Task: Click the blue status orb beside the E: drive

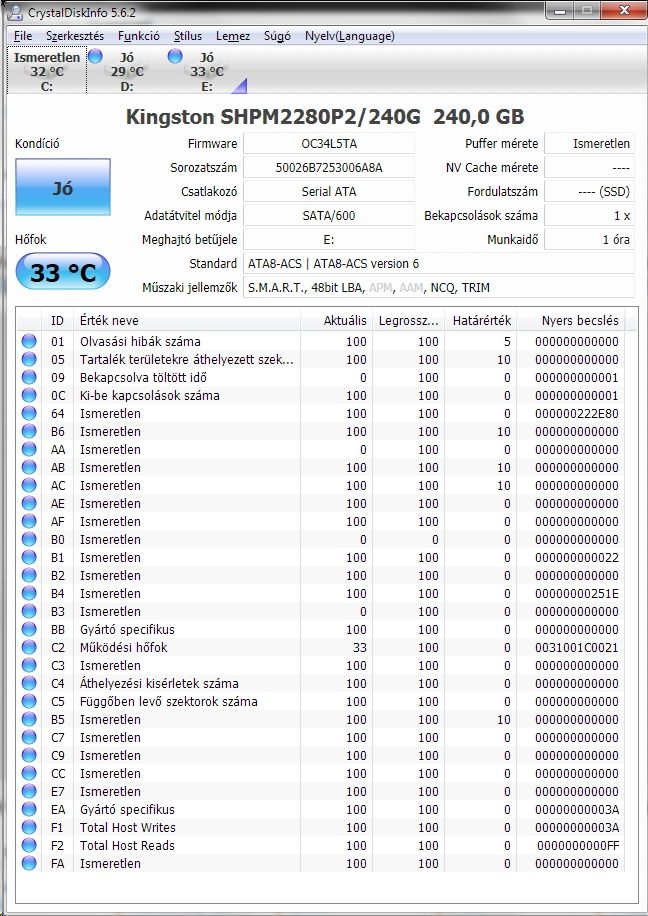Action: 175,57
